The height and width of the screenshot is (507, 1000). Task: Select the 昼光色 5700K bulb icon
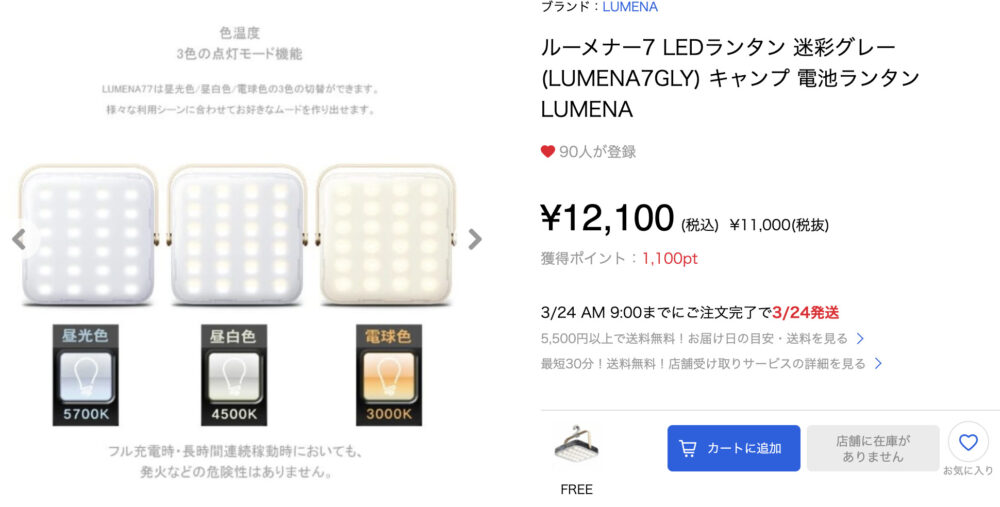[x=85, y=375]
